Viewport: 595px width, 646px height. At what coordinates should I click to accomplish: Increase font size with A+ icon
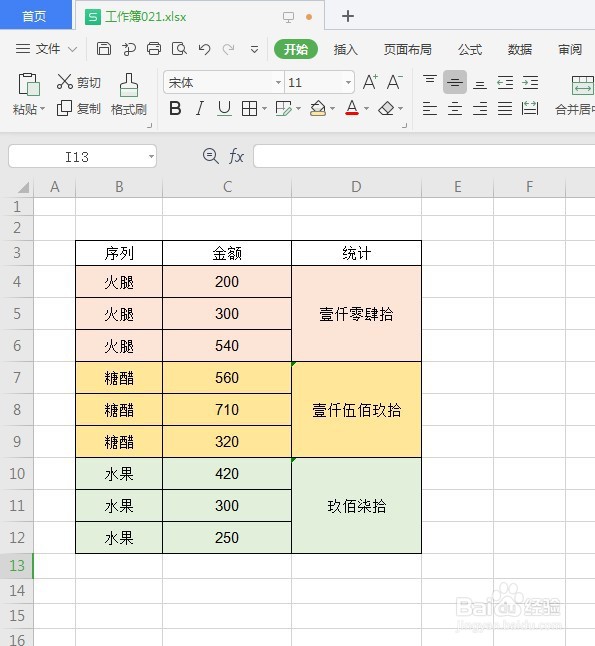(x=370, y=82)
